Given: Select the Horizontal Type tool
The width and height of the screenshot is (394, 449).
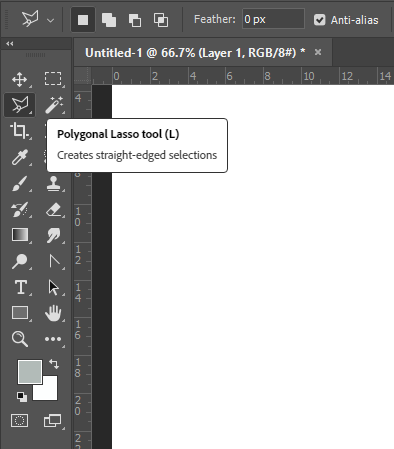Looking at the screenshot, I should (21, 287).
